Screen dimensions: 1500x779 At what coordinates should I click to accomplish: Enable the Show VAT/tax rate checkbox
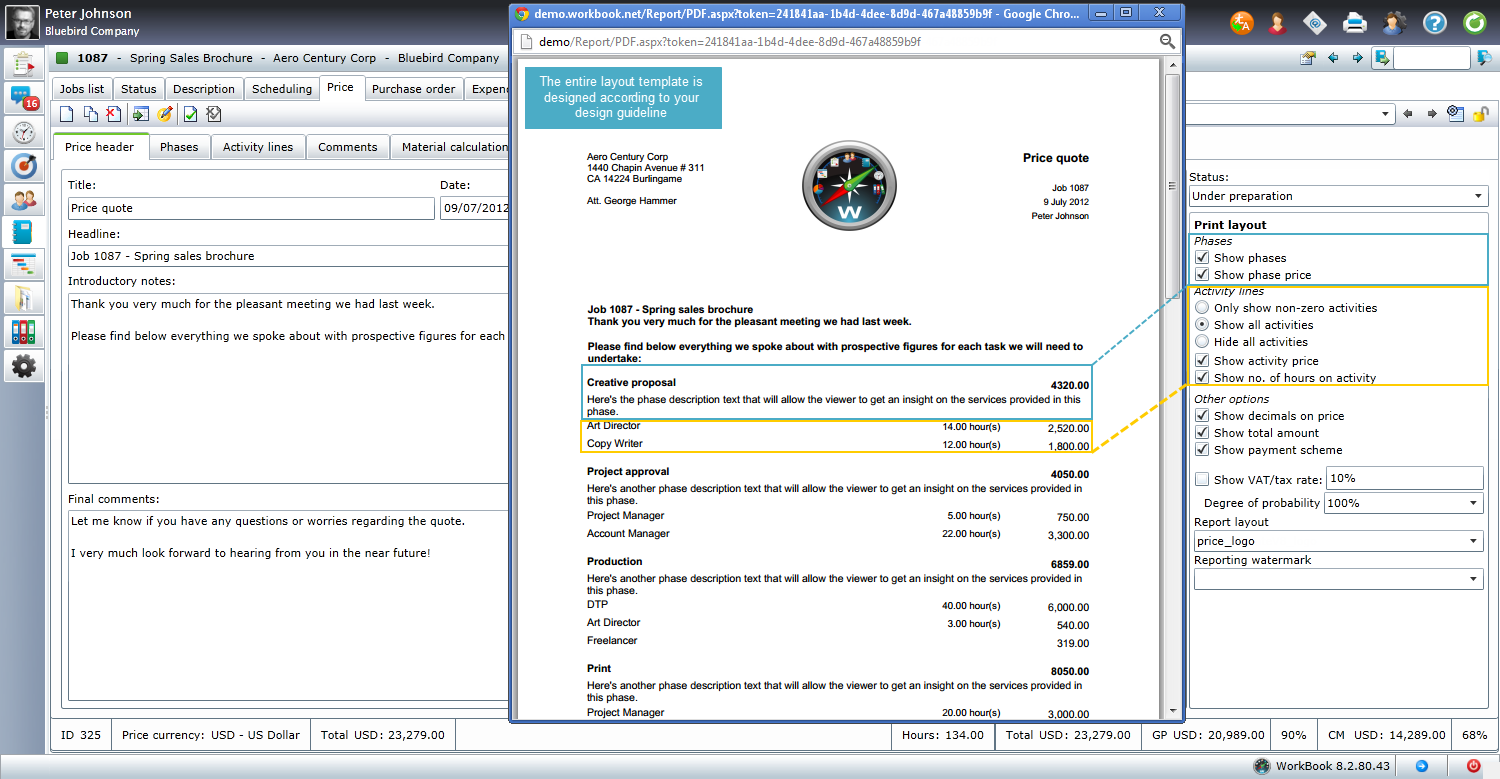1202,480
